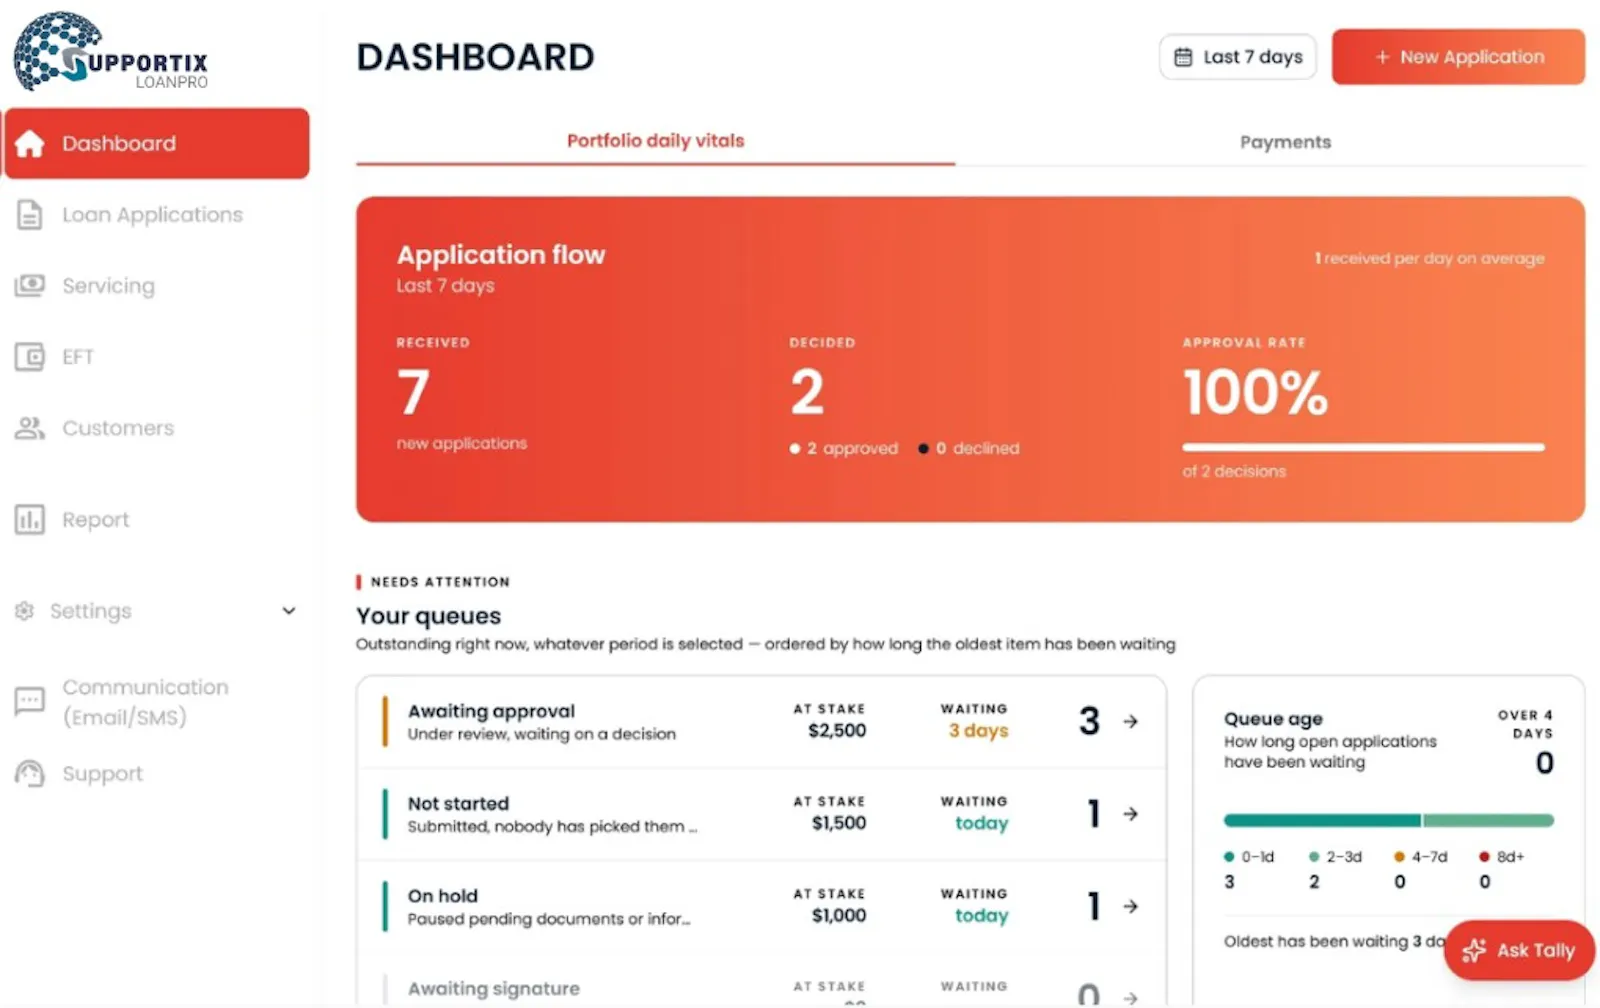Screen dimensions: 1600x1008
Task: Click the Supportix LoanPro logo
Action: point(110,52)
